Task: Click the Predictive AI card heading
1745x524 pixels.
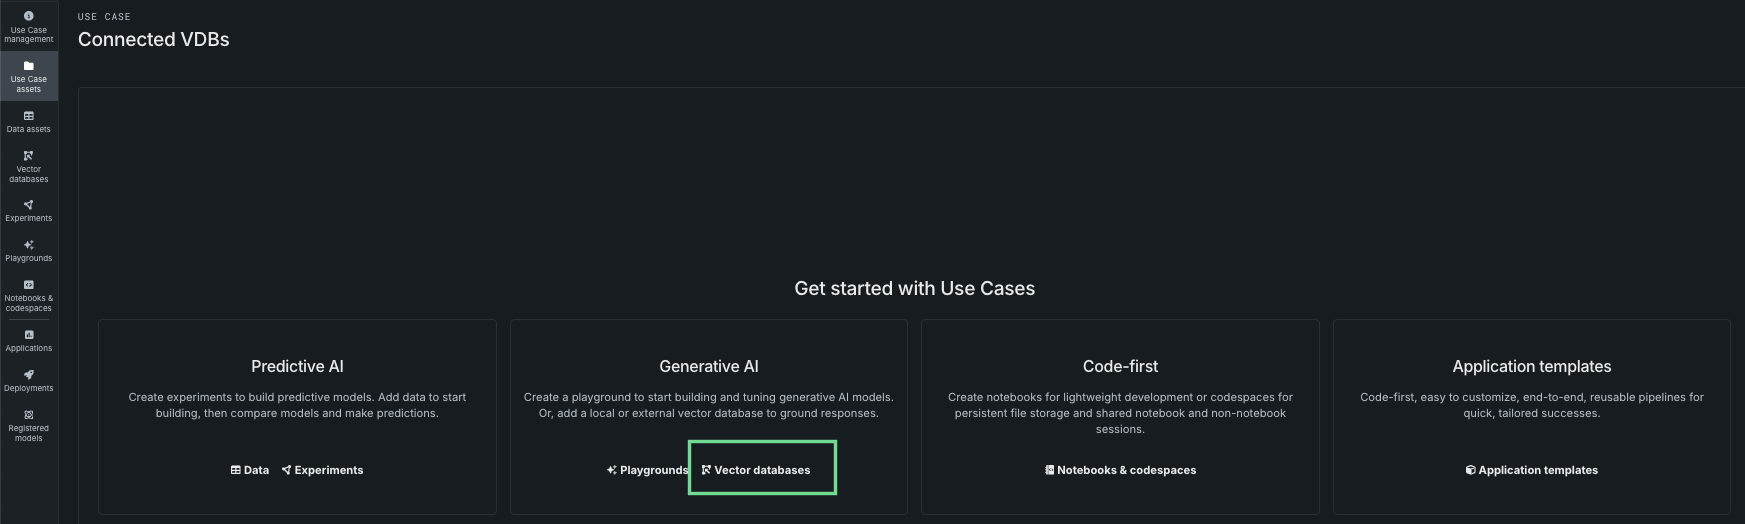Action: (297, 367)
